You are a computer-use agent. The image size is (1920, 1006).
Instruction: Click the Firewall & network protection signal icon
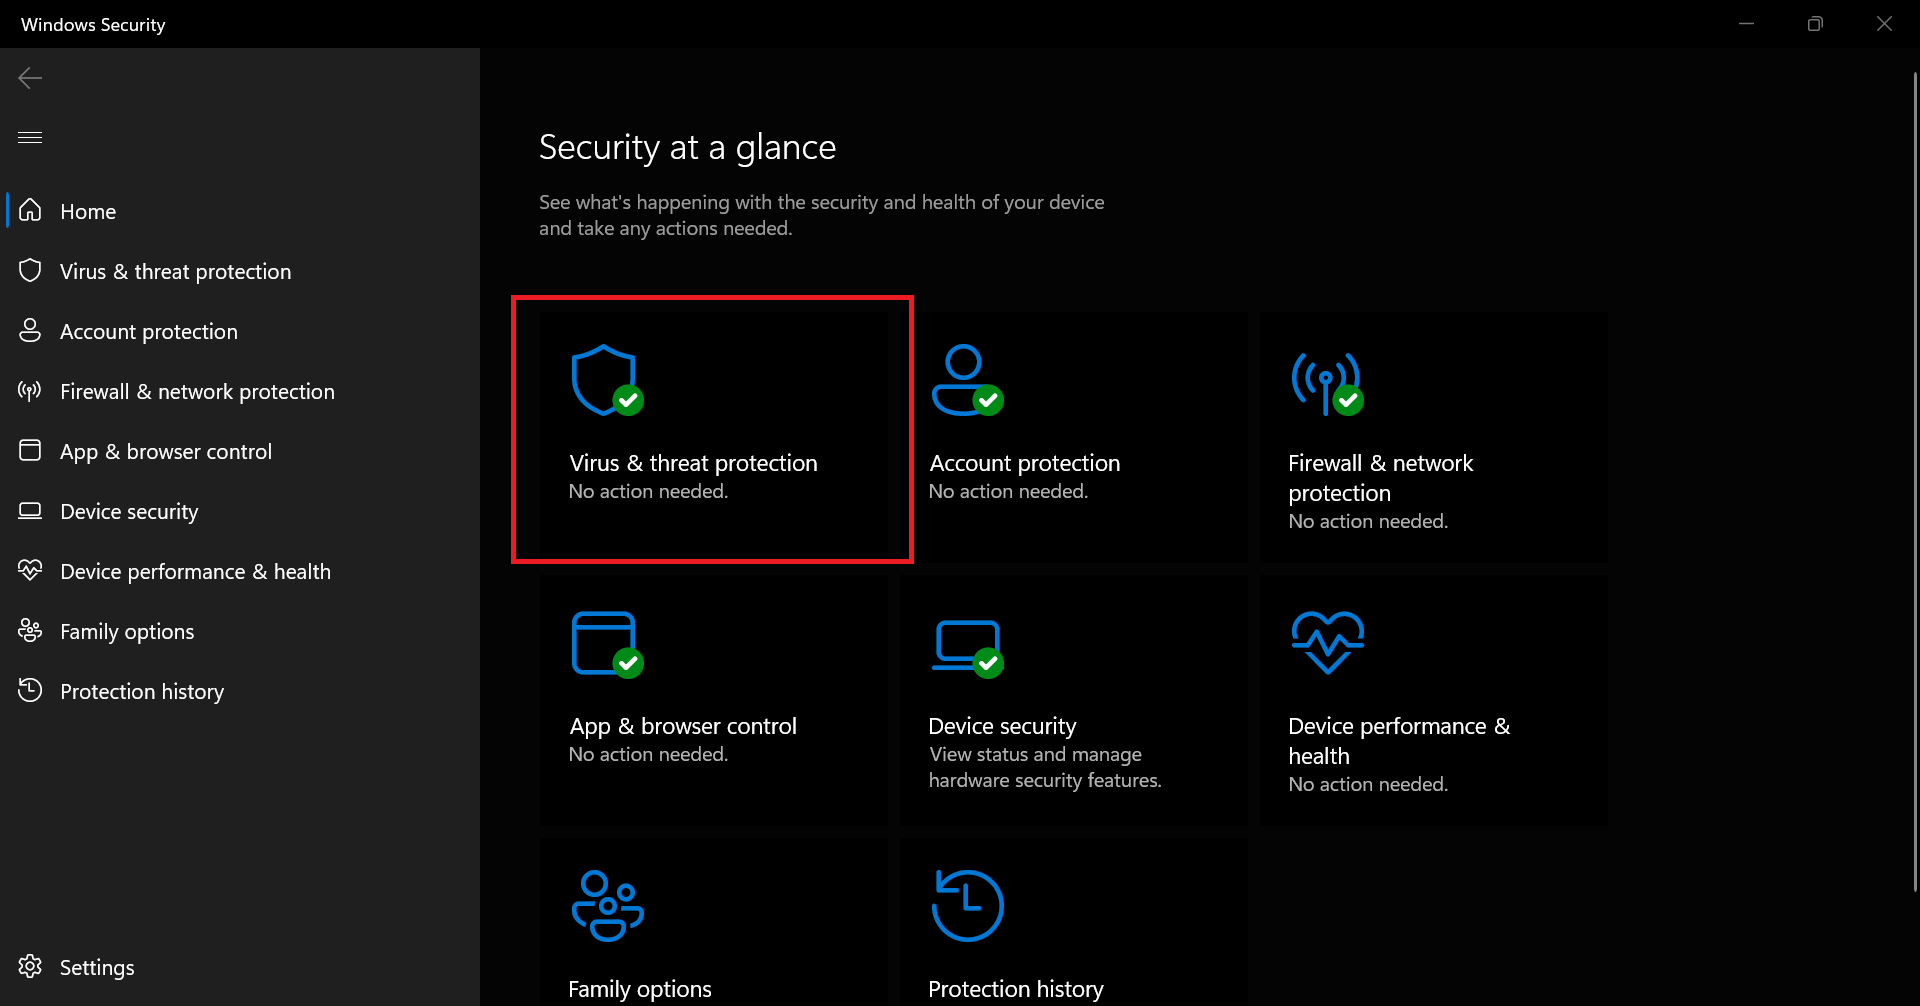click(x=29, y=390)
